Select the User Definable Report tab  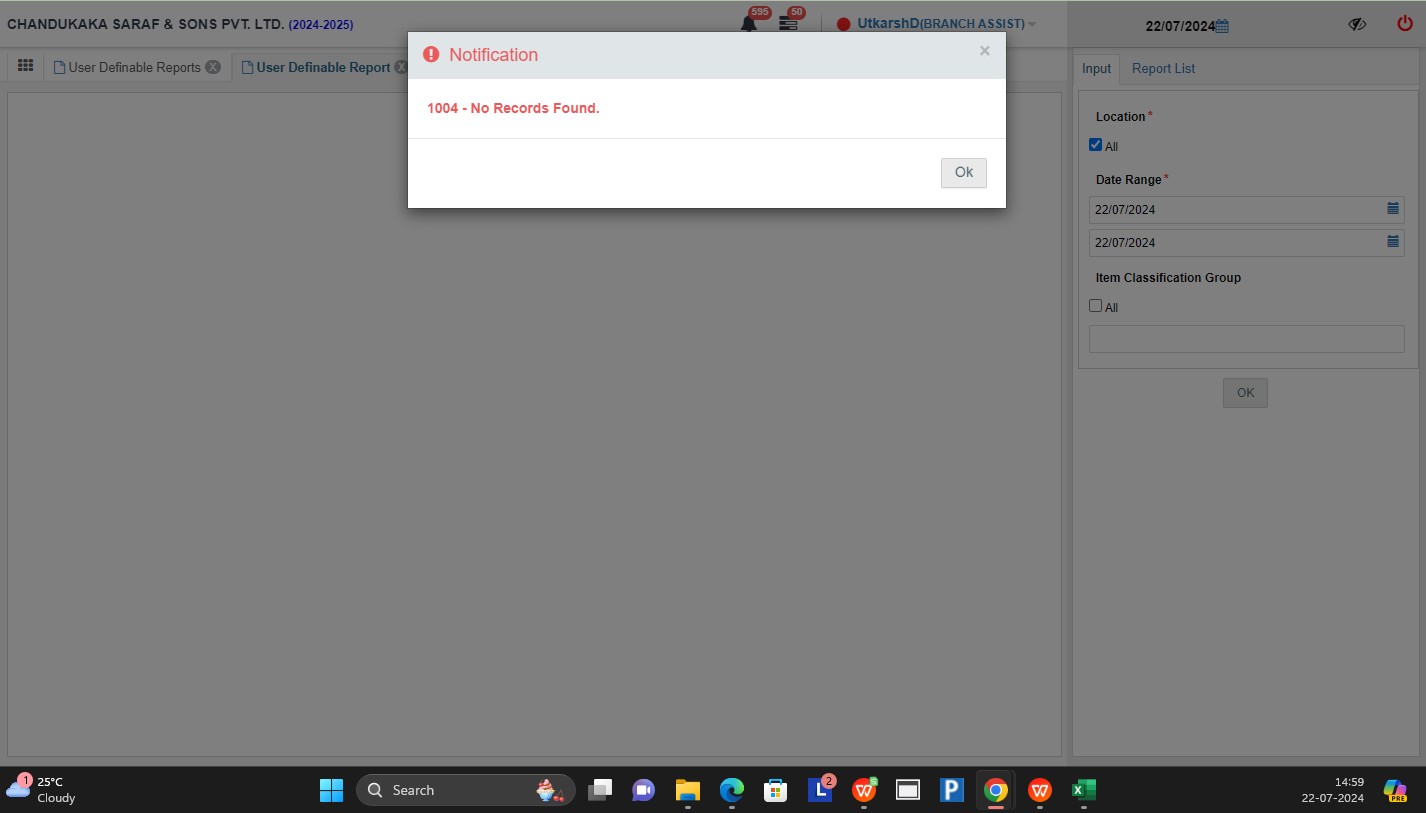tap(323, 68)
